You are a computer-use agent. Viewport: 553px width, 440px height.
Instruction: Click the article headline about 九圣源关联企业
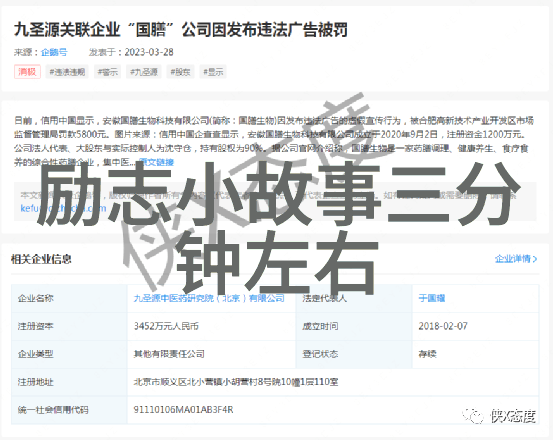point(181,29)
